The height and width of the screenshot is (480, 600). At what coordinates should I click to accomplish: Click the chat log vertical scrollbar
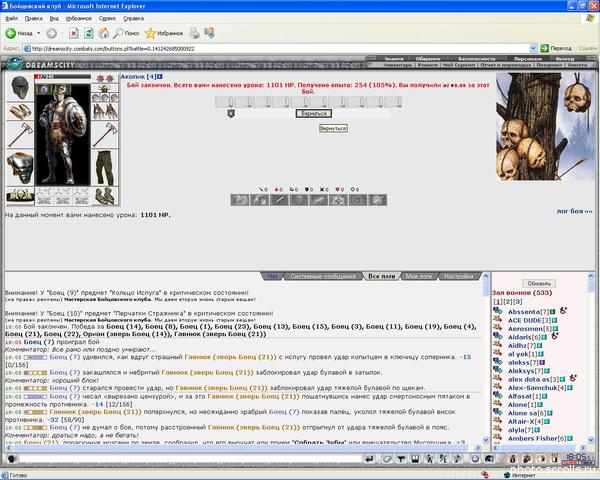[486, 358]
